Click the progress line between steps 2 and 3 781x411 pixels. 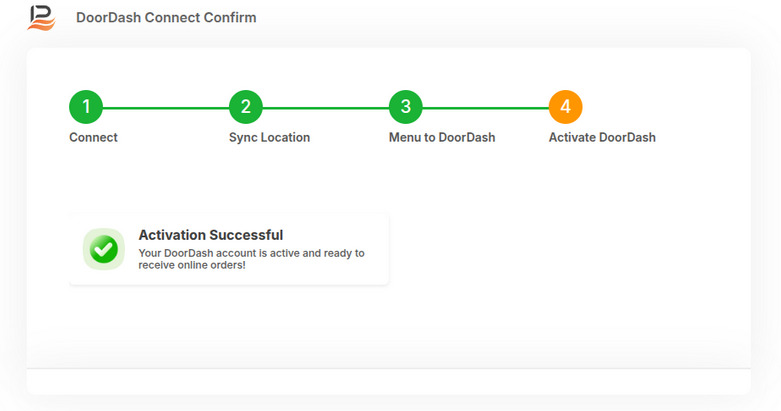(326, 108)
